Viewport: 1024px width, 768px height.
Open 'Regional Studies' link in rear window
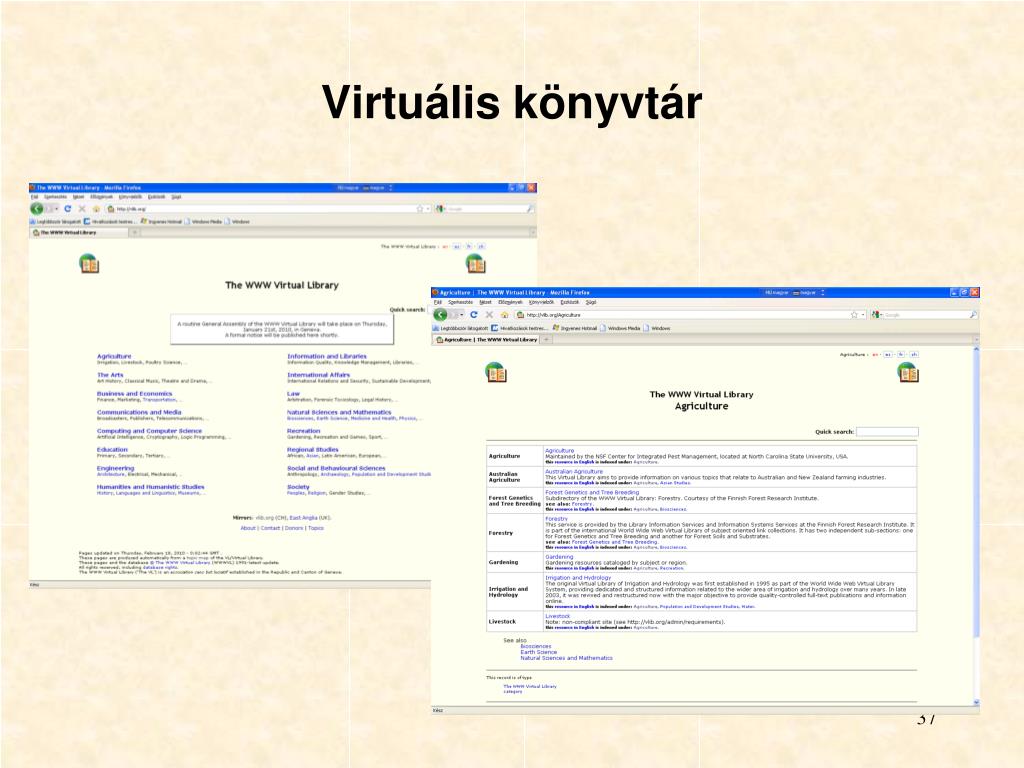click(x=313, y=449)
